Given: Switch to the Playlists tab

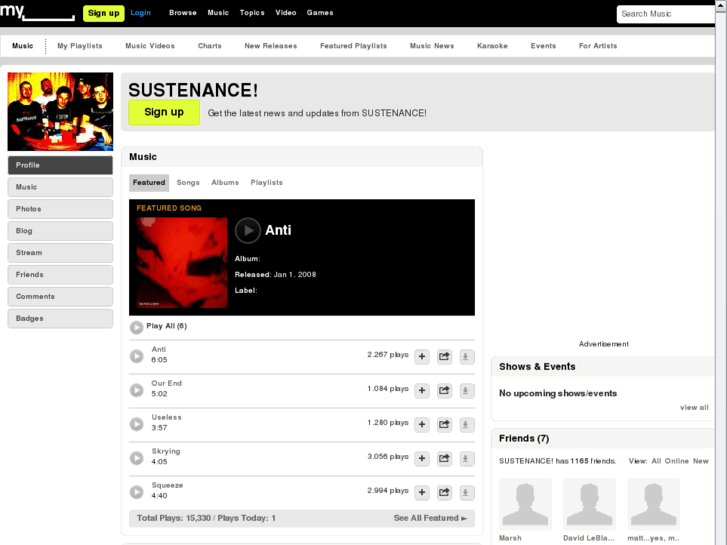Looking at the screenshot, I should coord(267,183).
